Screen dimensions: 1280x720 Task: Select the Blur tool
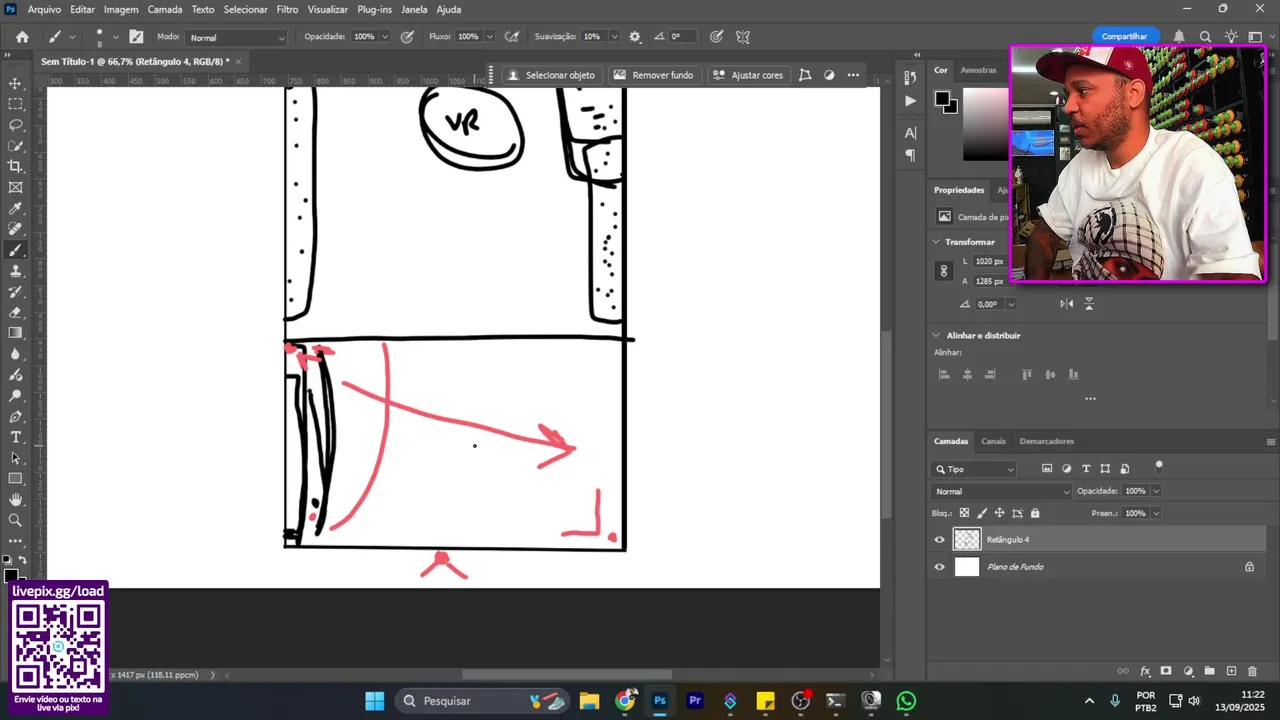[x=15, y=354]
